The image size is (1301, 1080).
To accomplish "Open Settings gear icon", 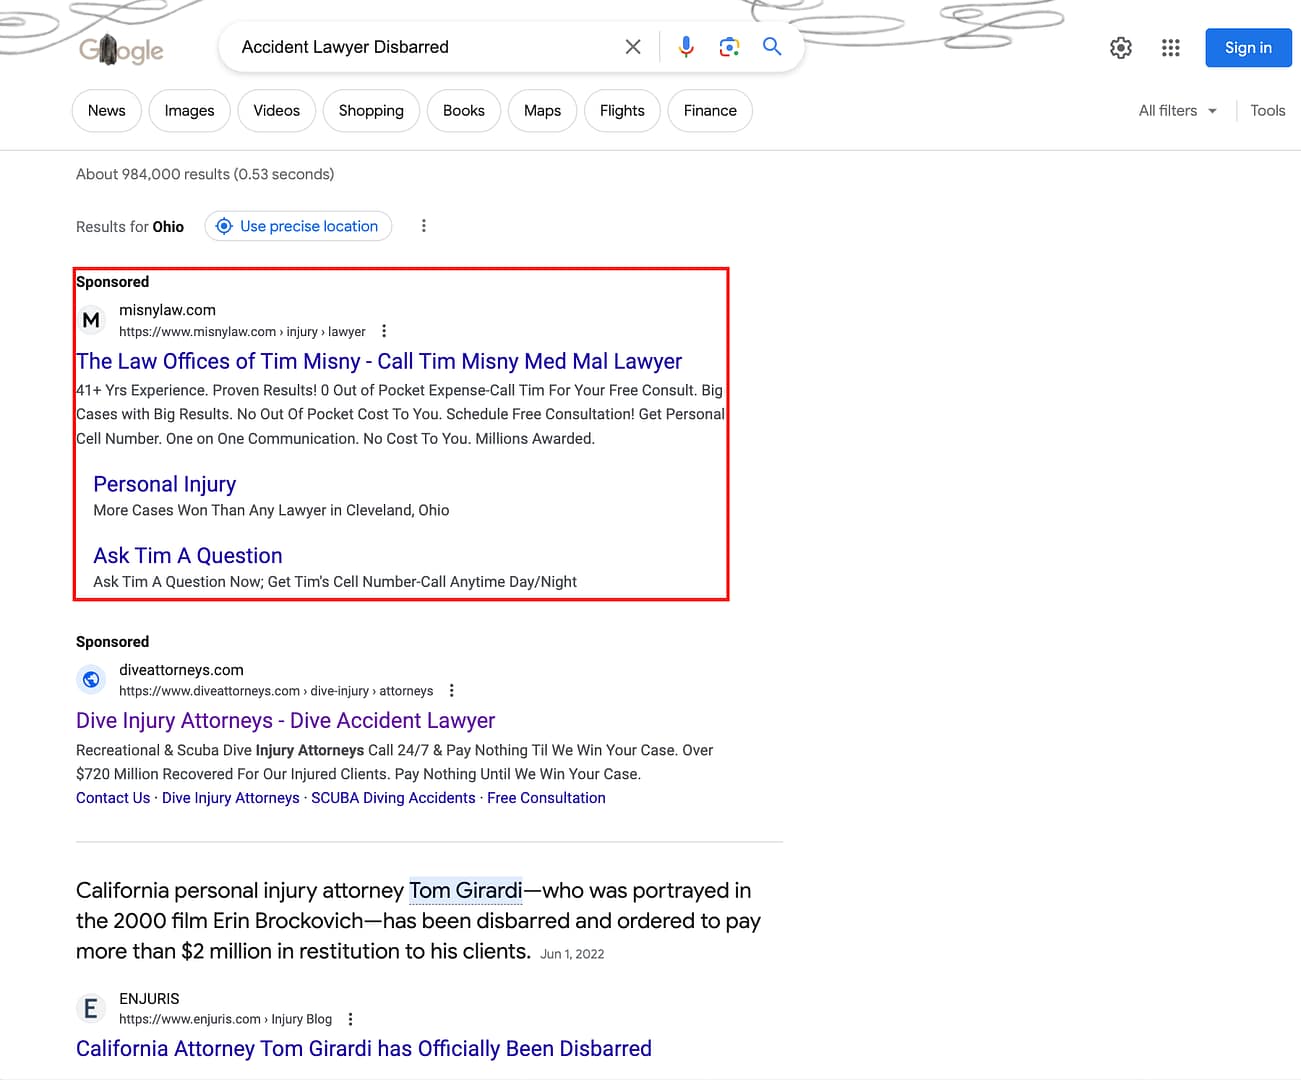I will [1121, 48].
